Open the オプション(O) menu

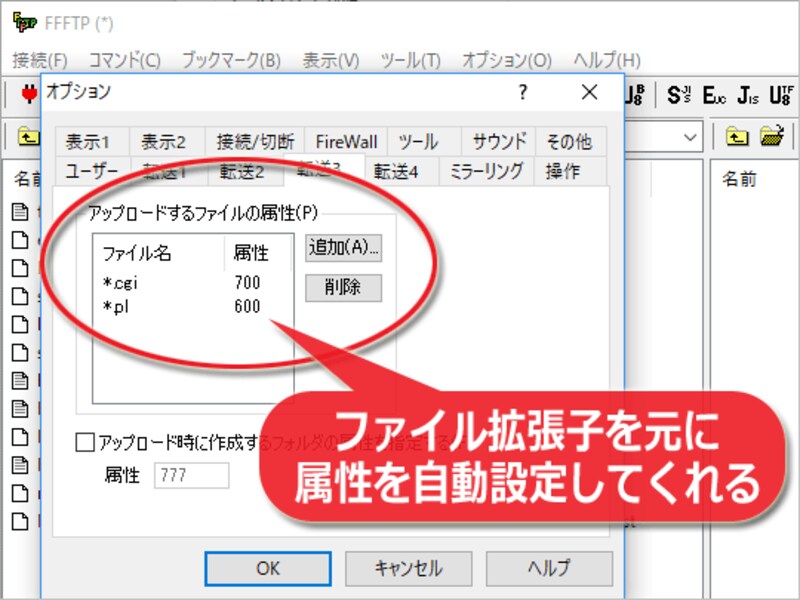(x=507, y=60)
